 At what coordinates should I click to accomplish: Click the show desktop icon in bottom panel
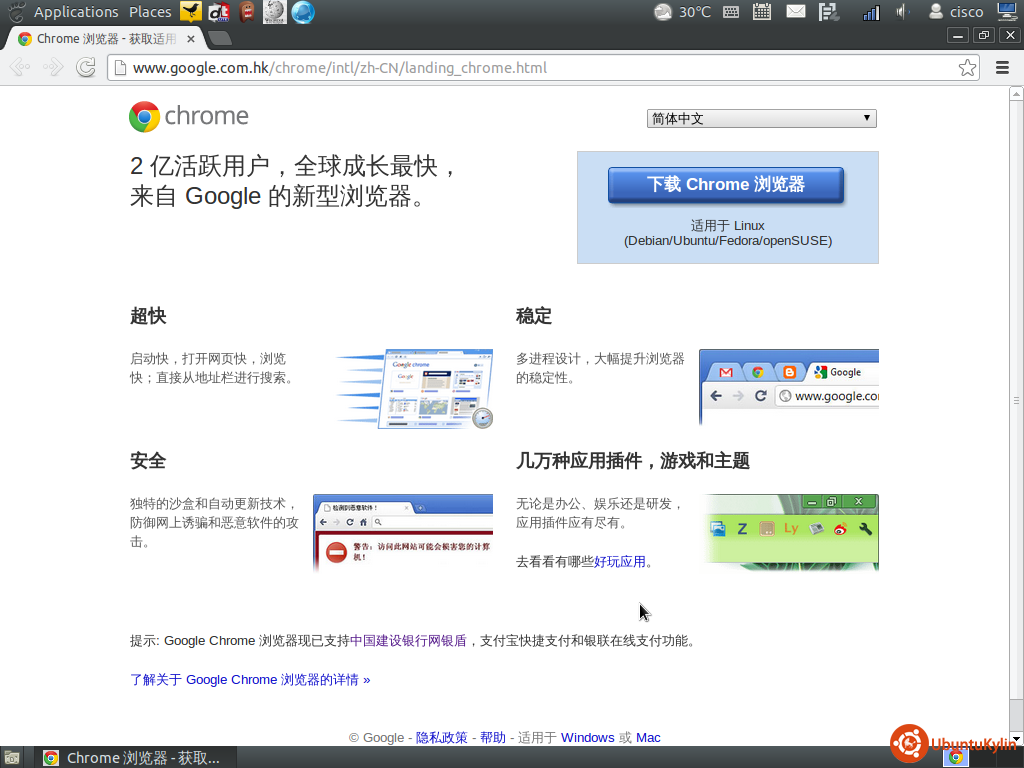[13, 758]
